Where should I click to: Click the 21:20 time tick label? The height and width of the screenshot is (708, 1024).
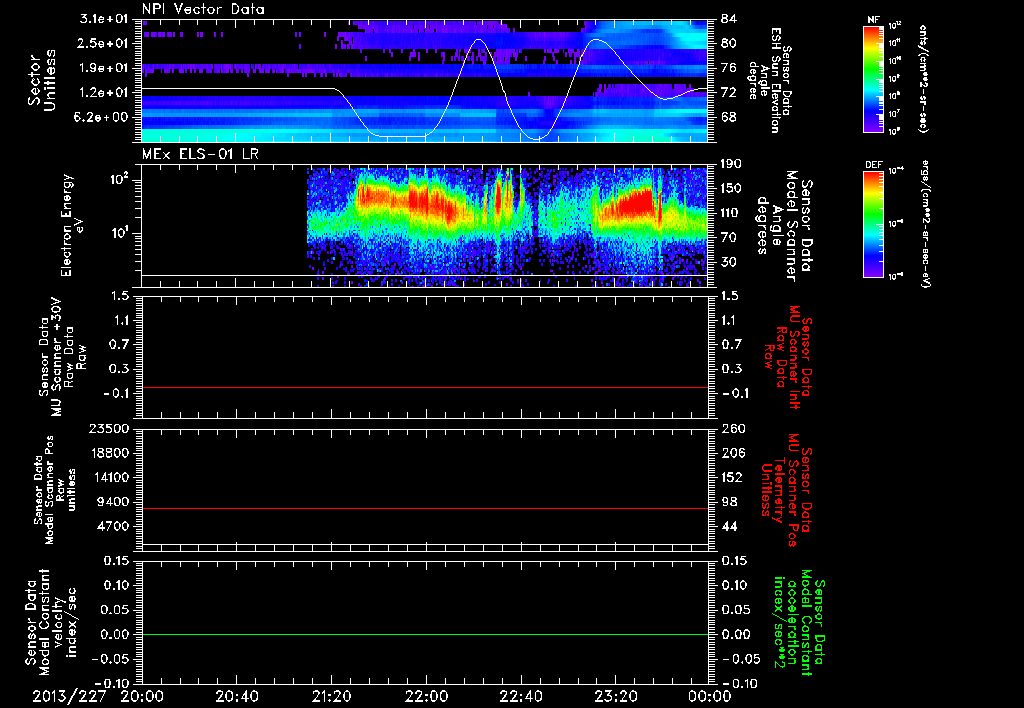pos(331,696)
